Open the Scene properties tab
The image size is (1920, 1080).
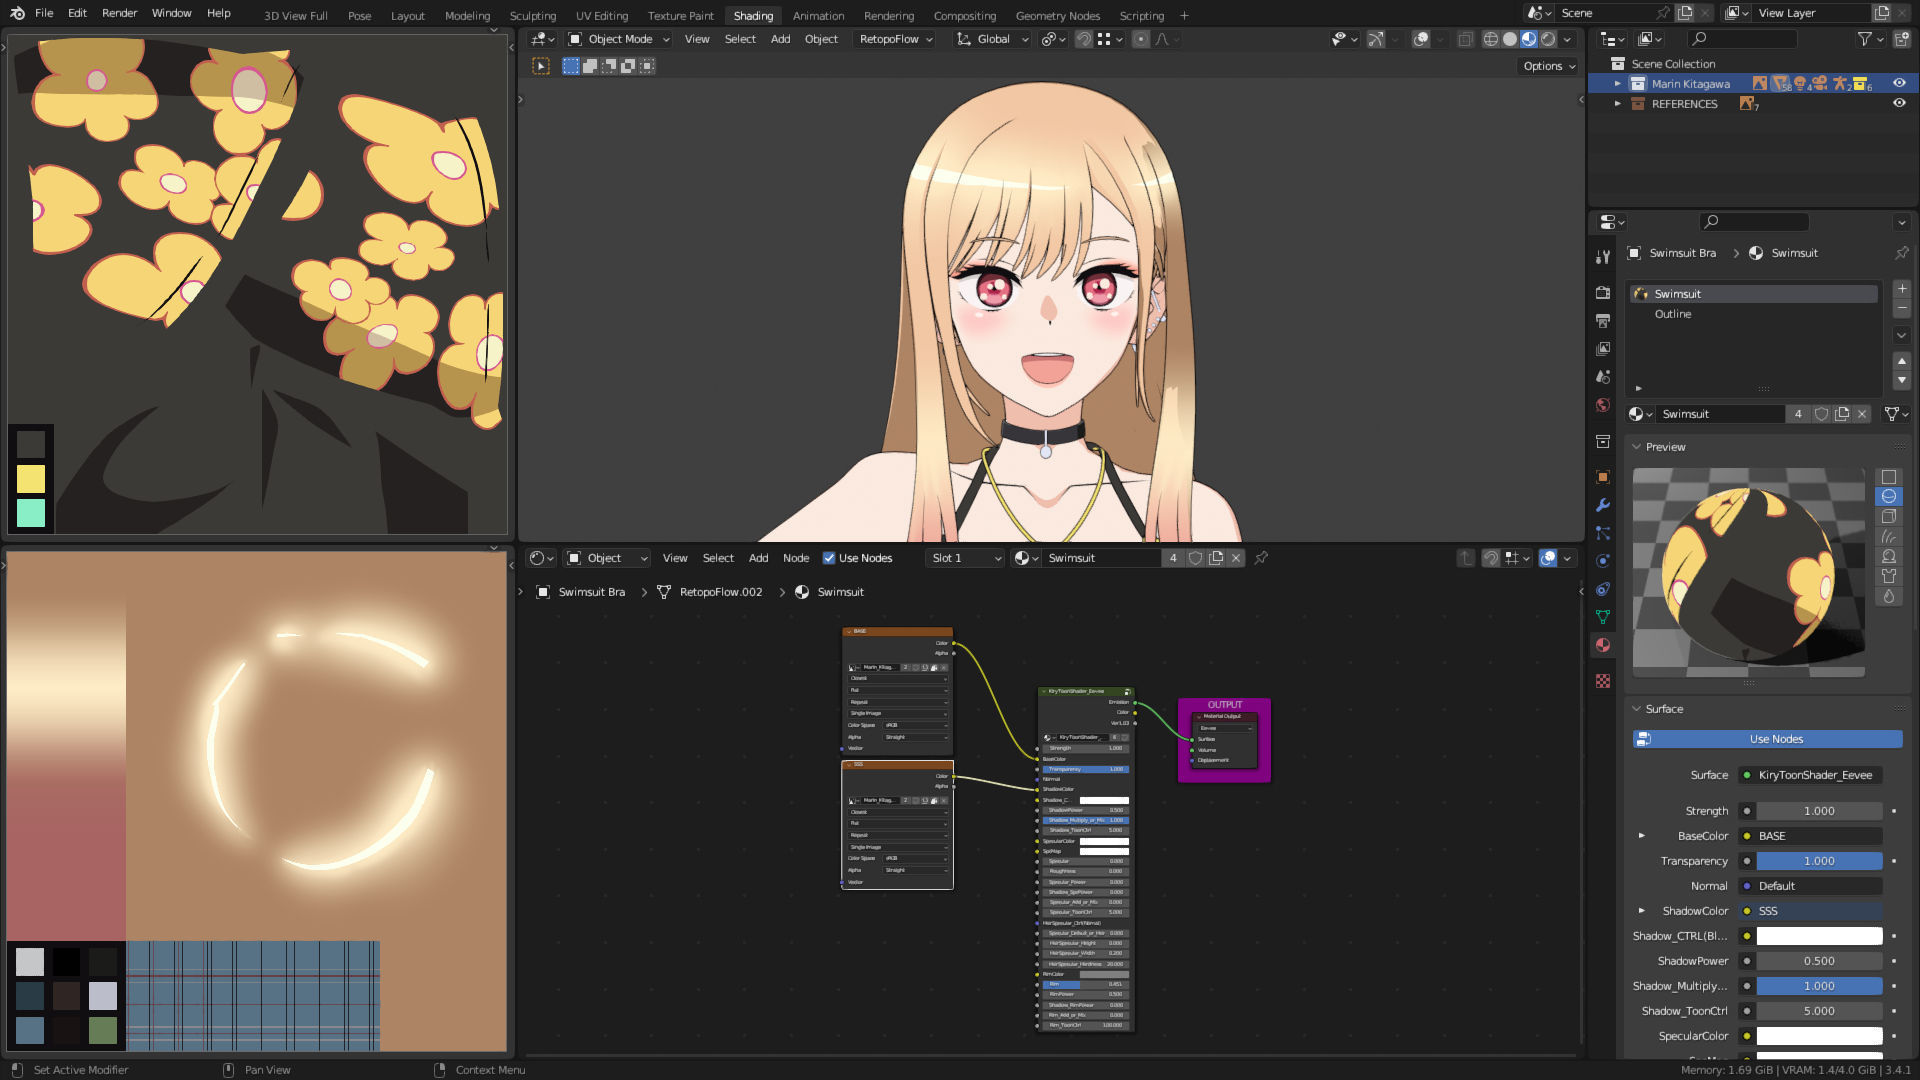click(1603, 377)
